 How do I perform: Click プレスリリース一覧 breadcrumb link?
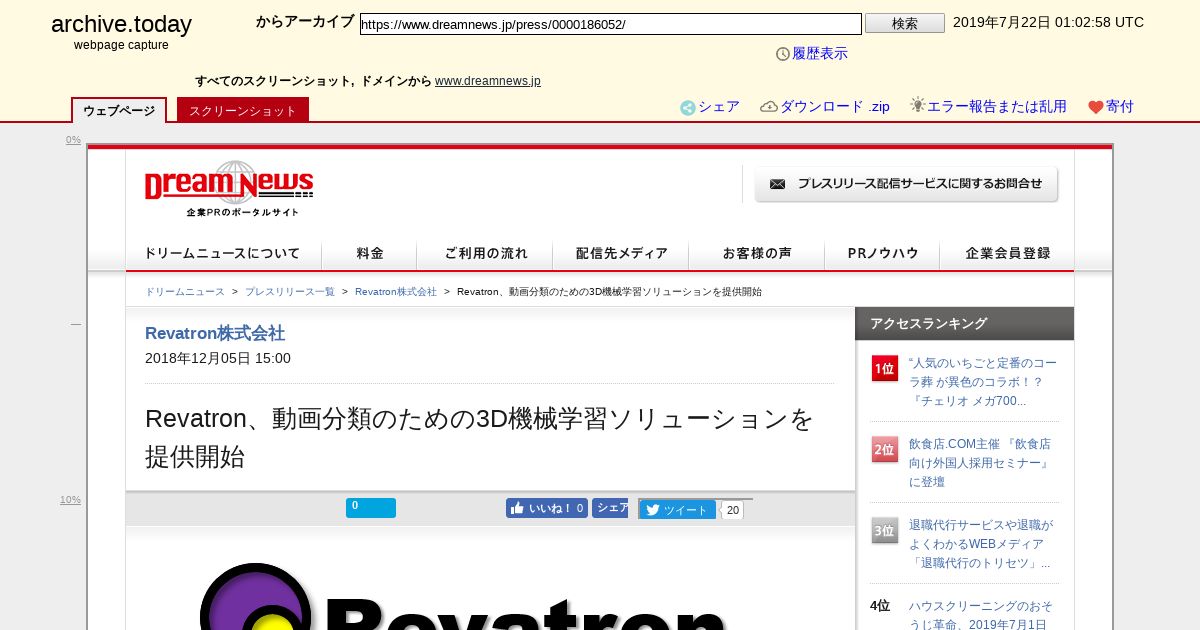click(x=290, y=292)
